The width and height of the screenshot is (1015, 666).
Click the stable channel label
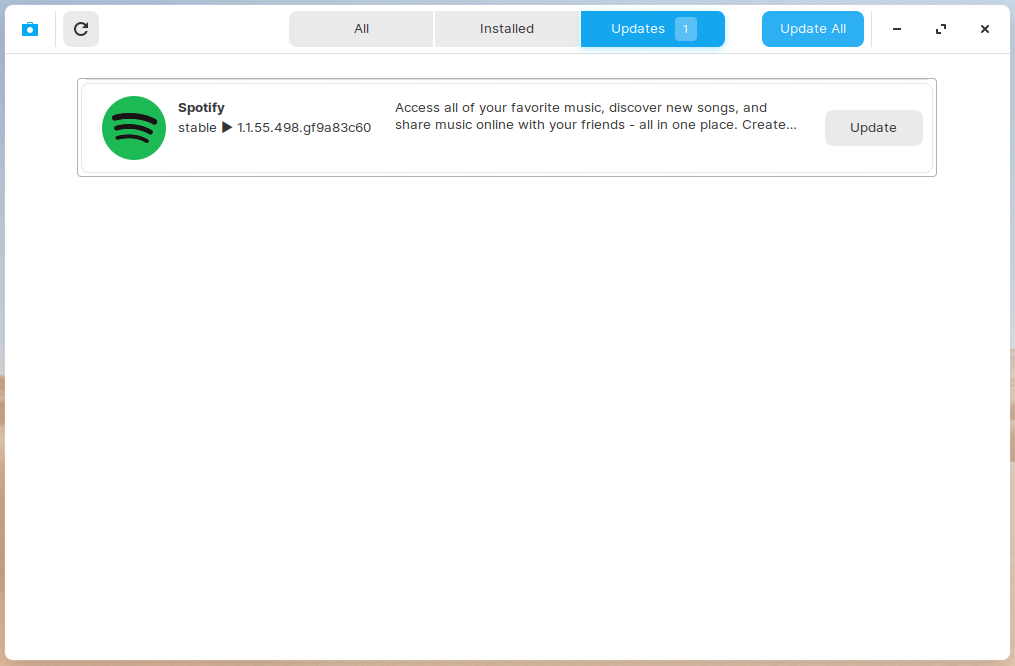tap(197, 128)
